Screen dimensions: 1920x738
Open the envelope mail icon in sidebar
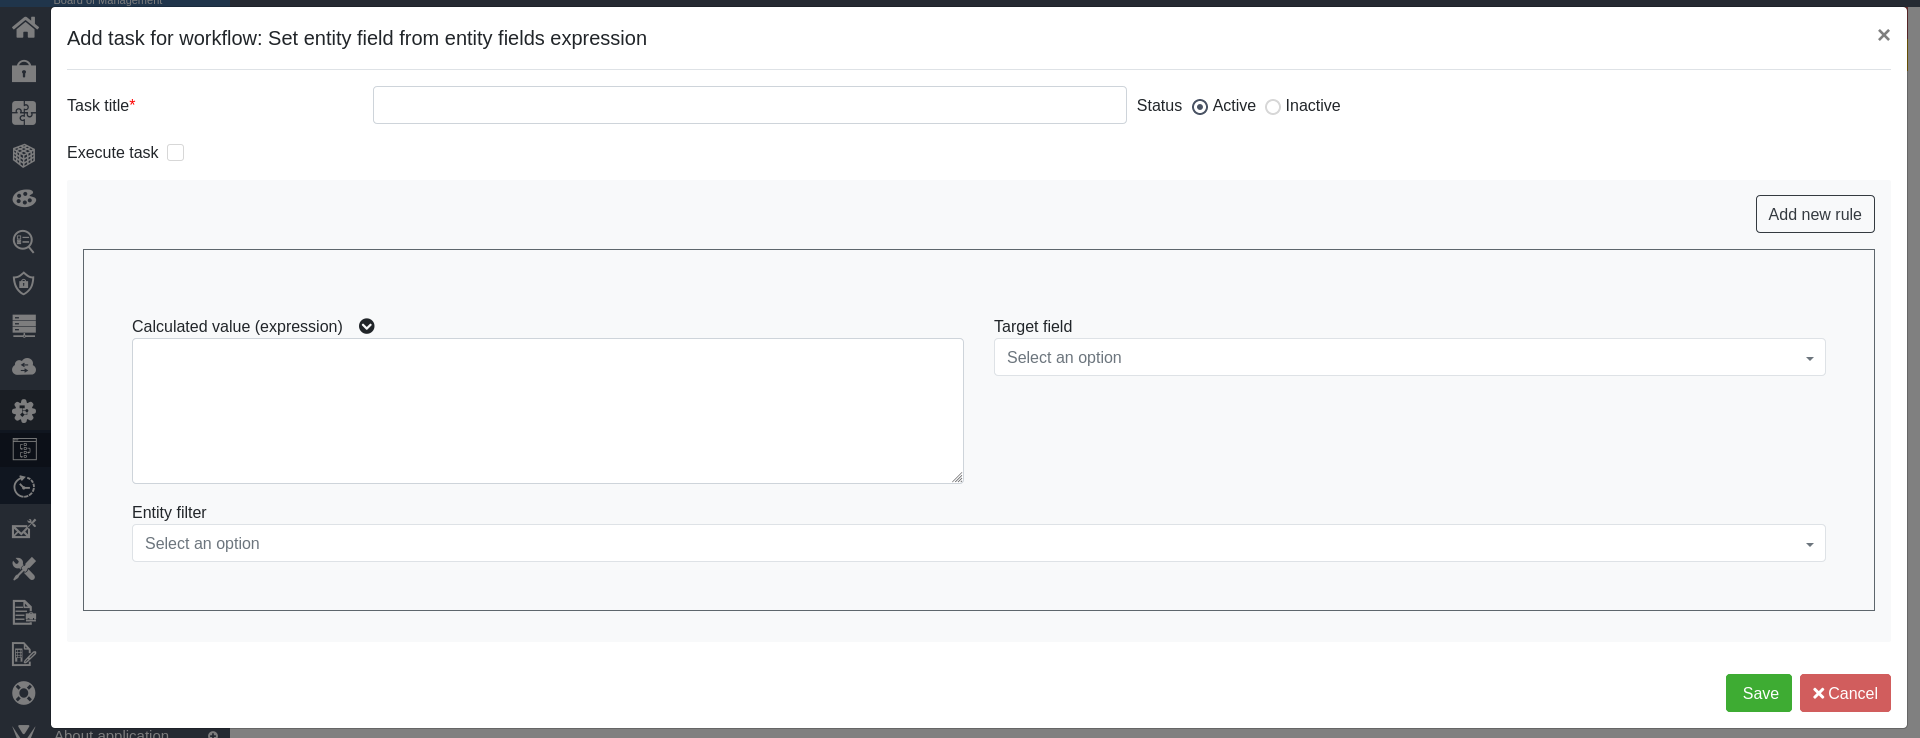[x=25, y=529]
